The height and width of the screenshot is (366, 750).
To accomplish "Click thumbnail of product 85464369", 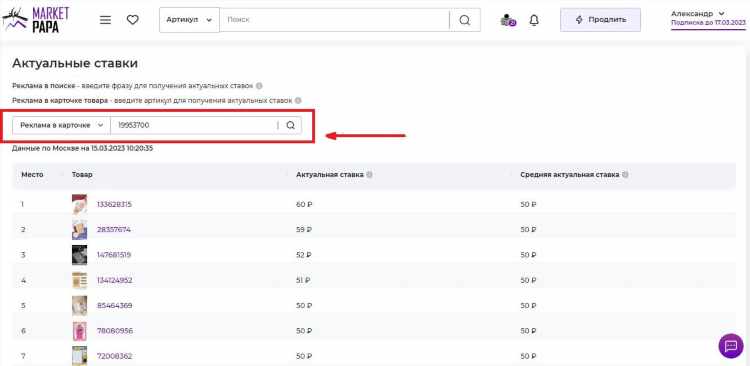I will (x=79, y=305).
